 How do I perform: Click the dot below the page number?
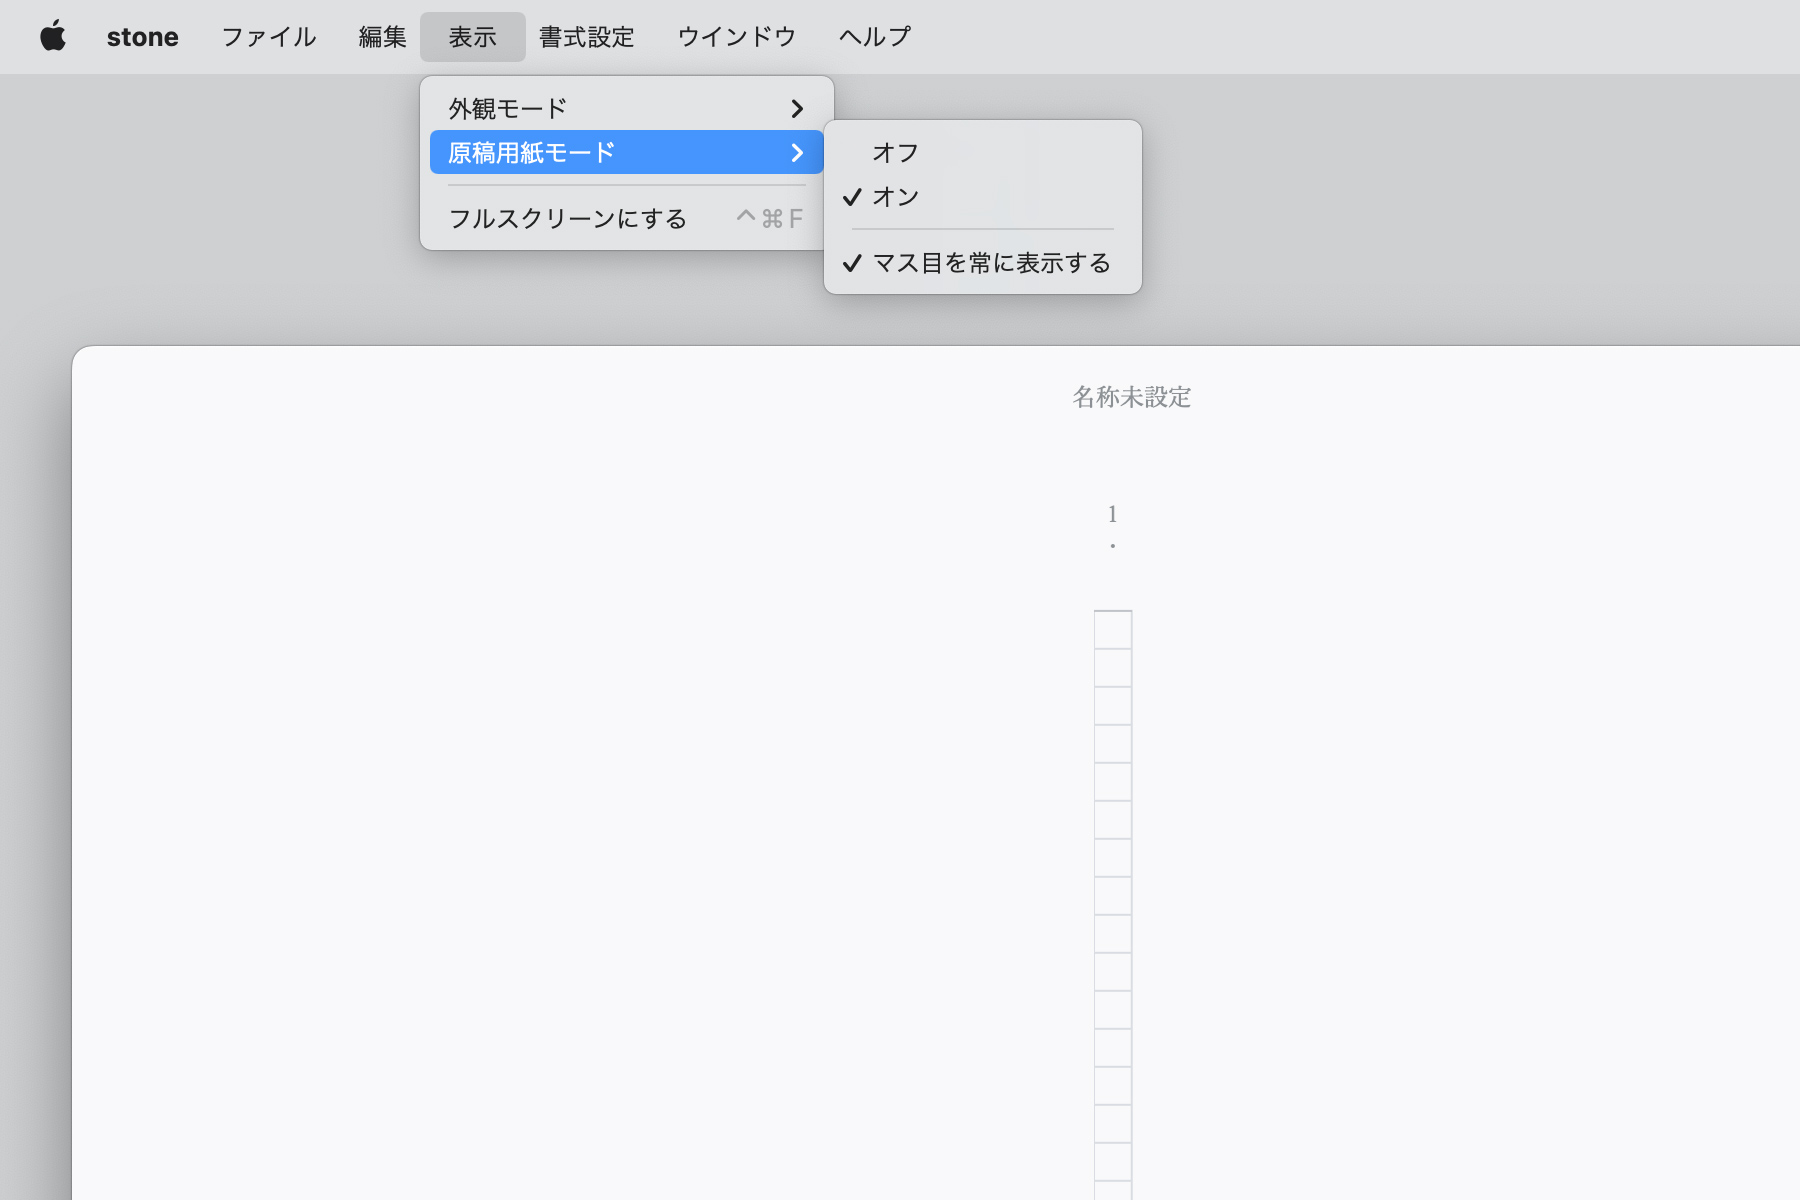1112,546
